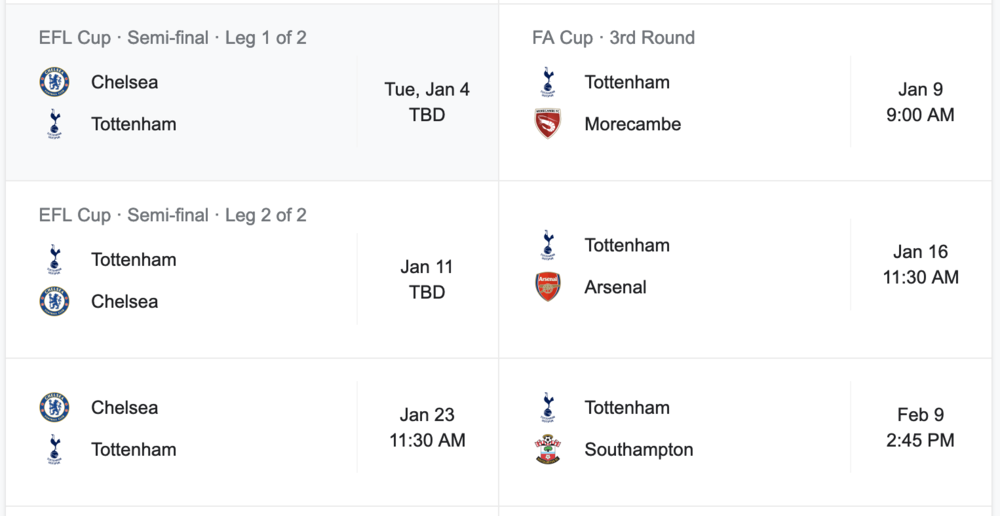Screen dimensions: 1000x516
Task: Click the FA Cup 3rd Round header
Action: (x=613, y=38)
